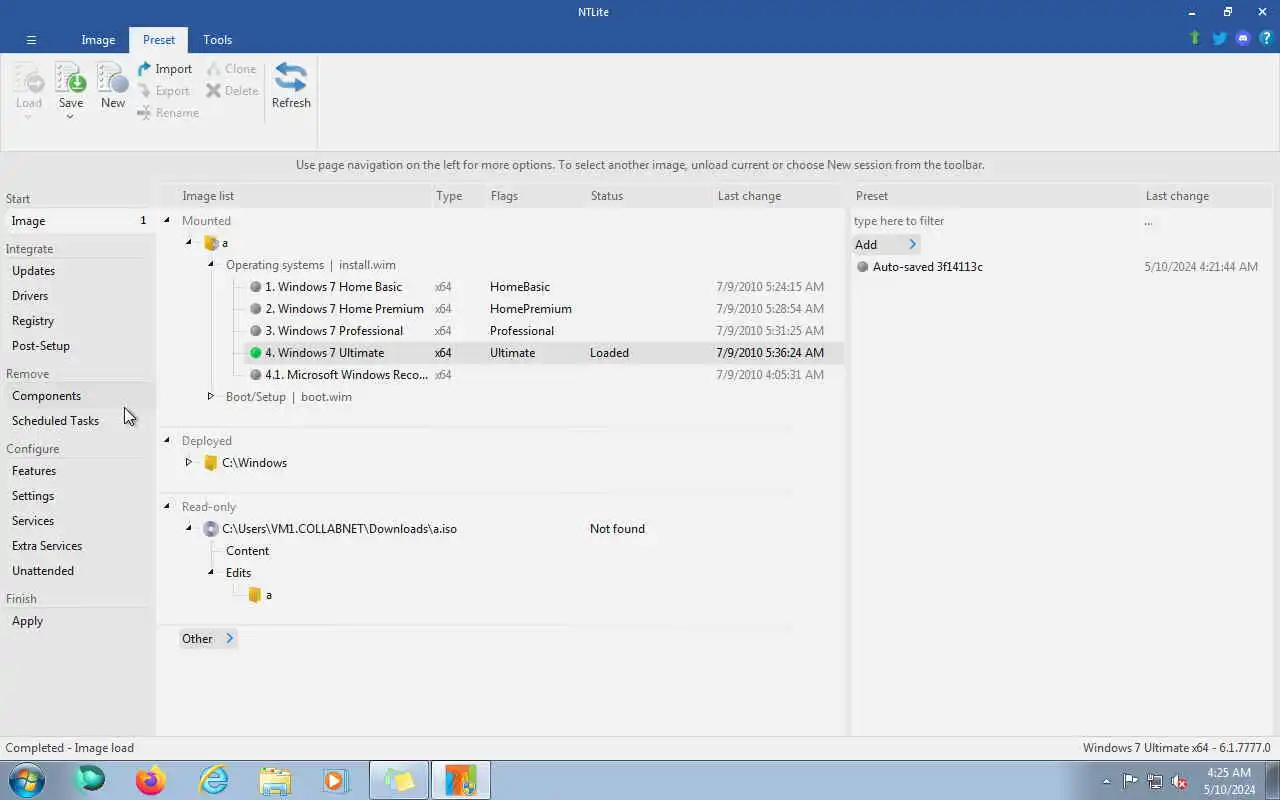Sort by Status column header
The image size is (1280, 800).
pyautogui.click(x=607, y=196)
